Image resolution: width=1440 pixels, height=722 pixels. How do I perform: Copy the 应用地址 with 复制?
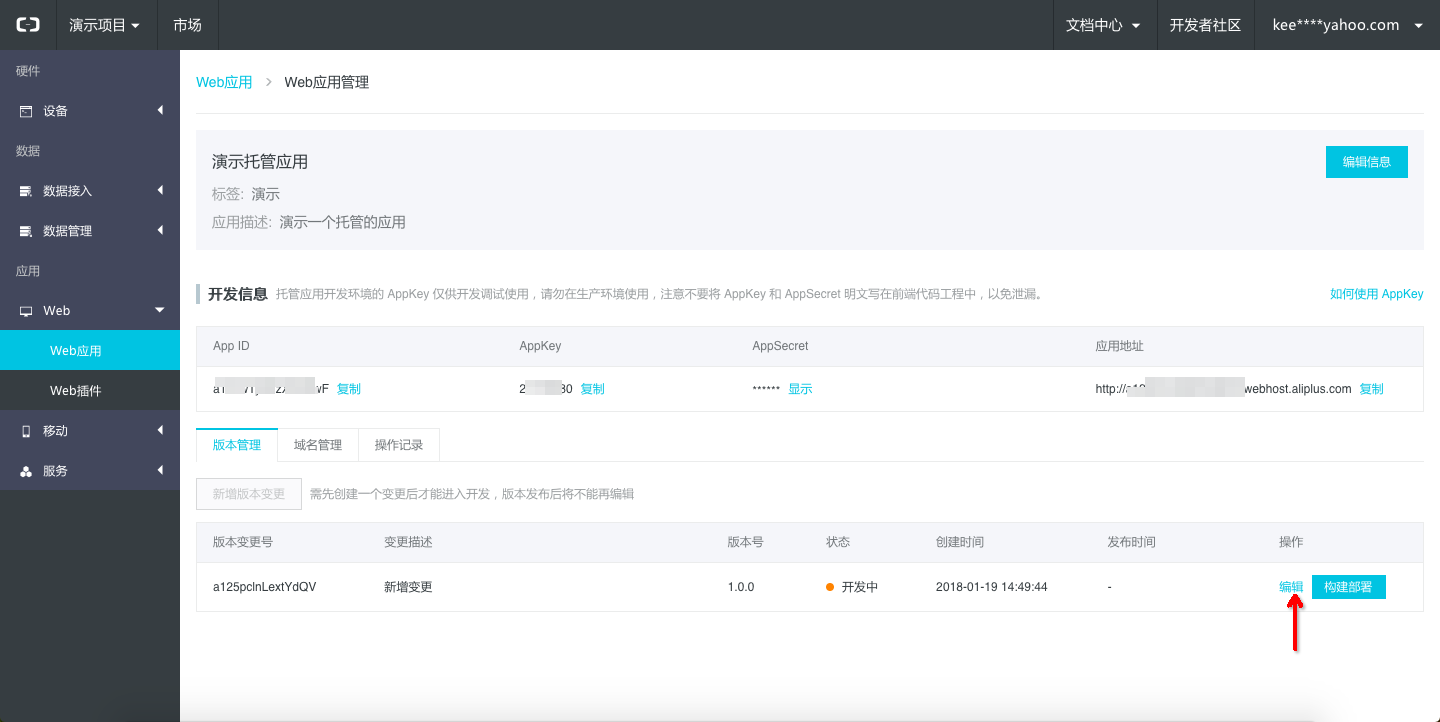1372,389
